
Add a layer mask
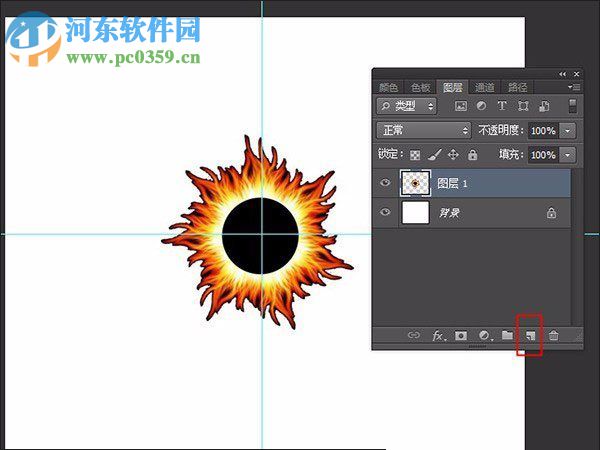click(461, 336)
